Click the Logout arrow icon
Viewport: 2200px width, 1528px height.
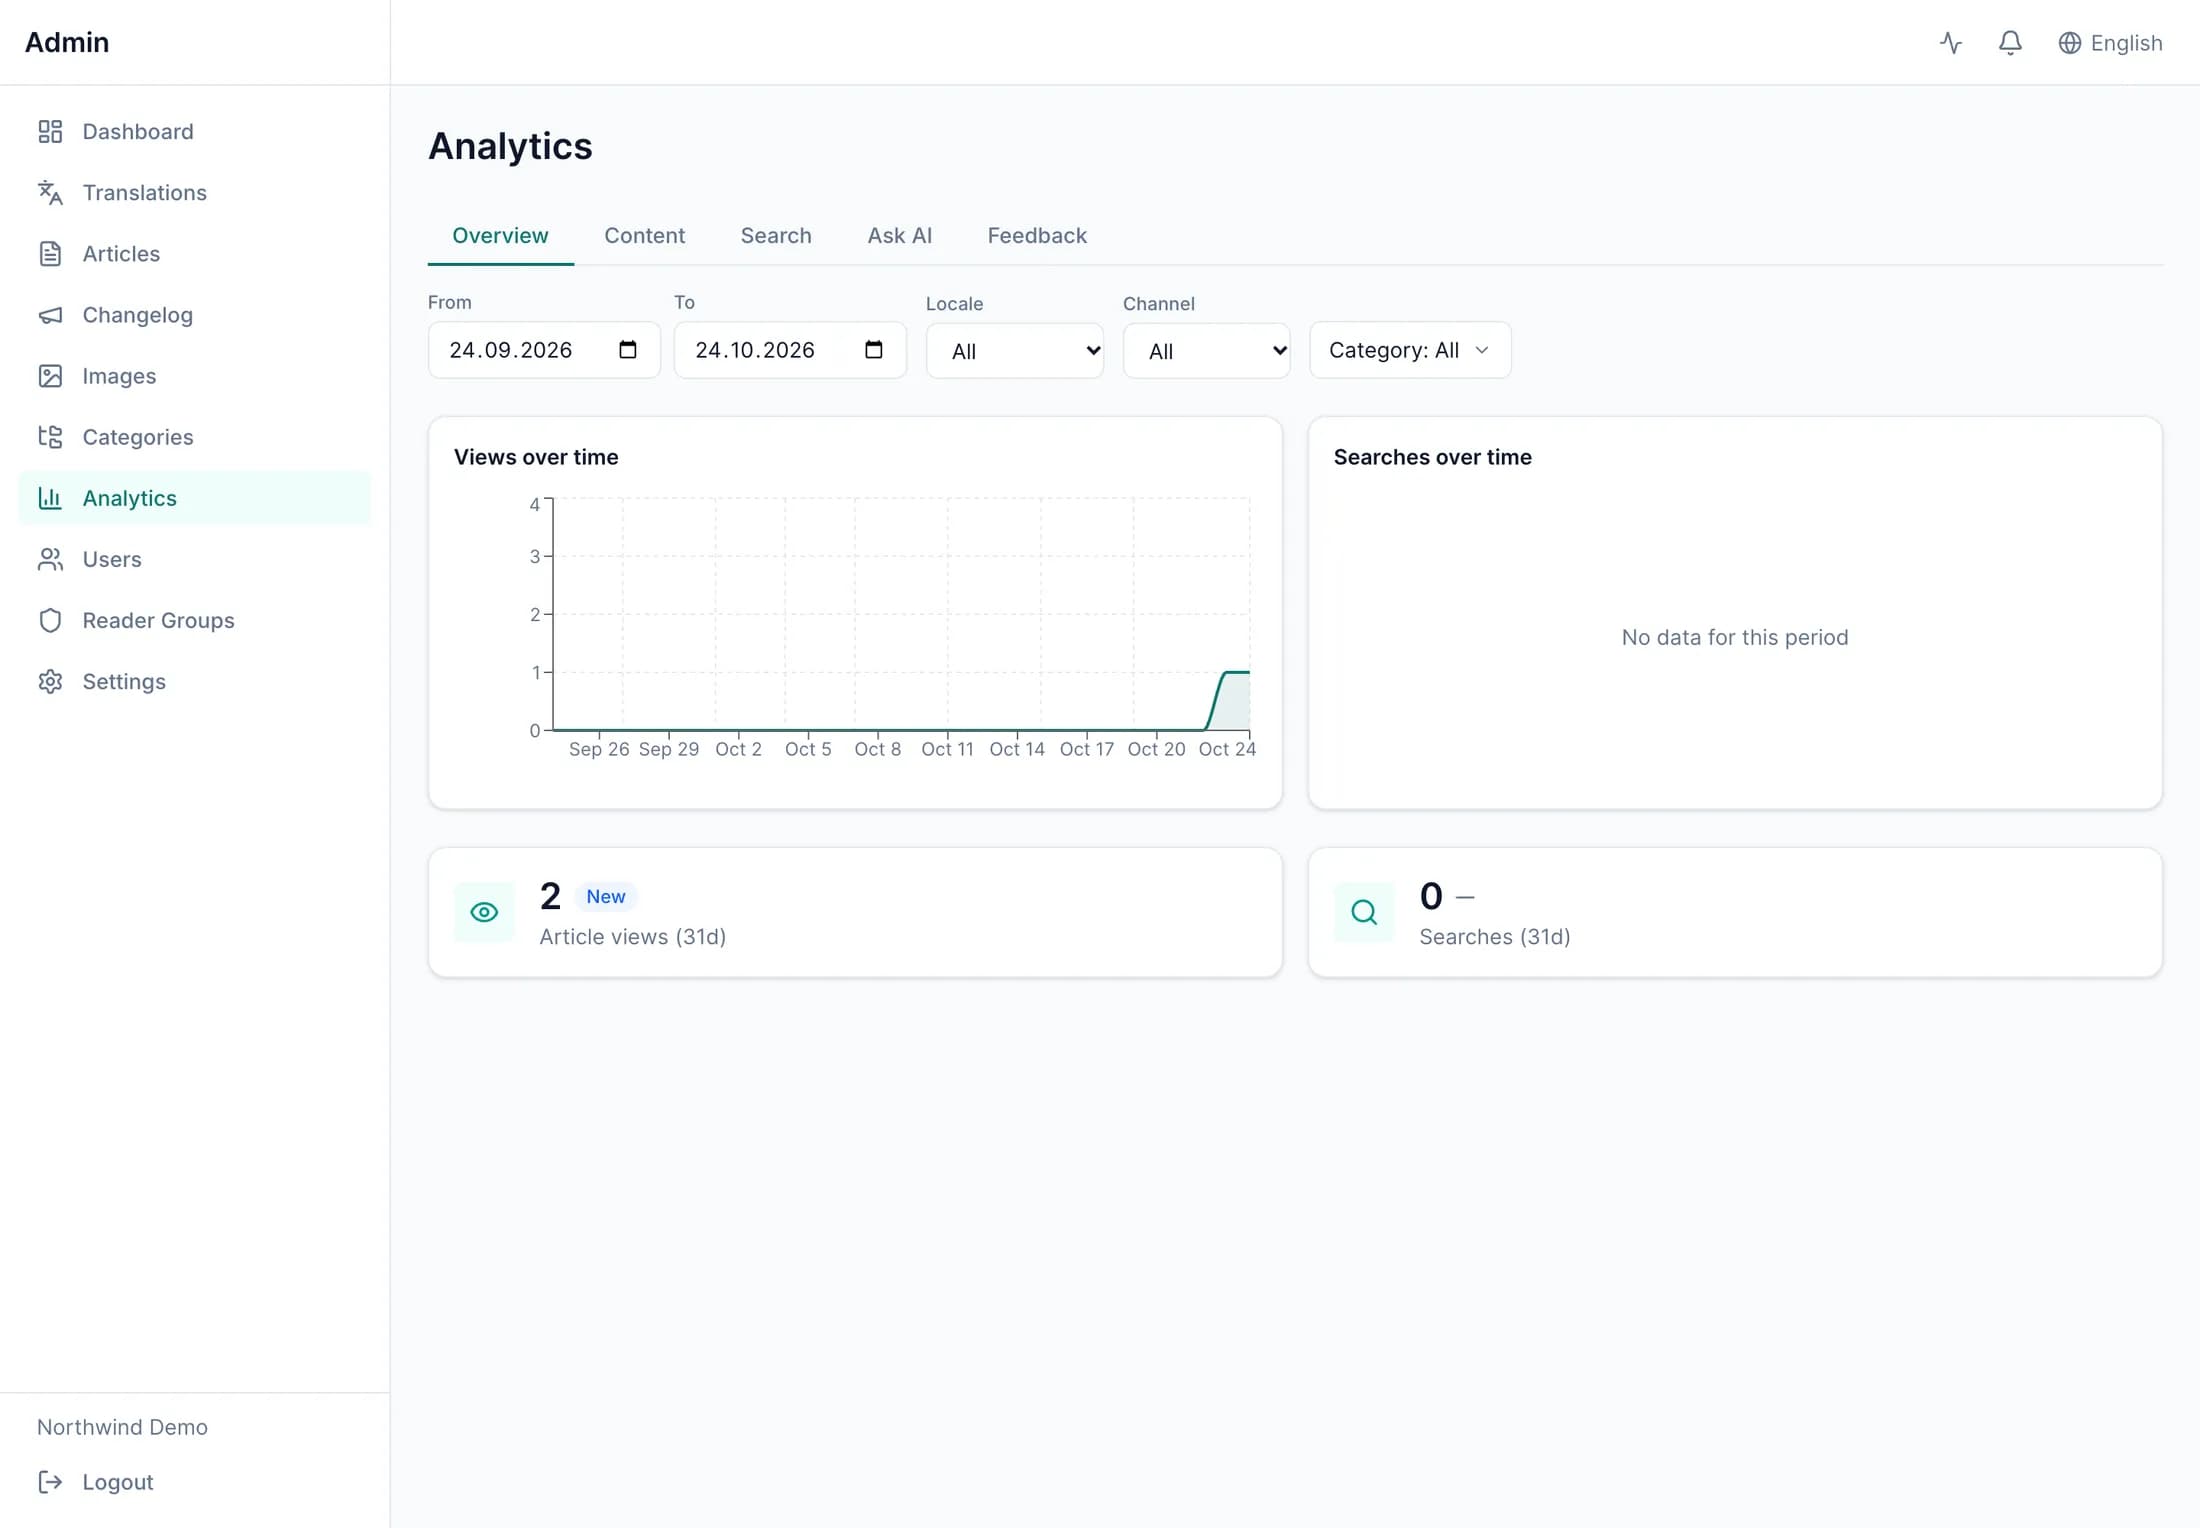[x=50, y=1482]
